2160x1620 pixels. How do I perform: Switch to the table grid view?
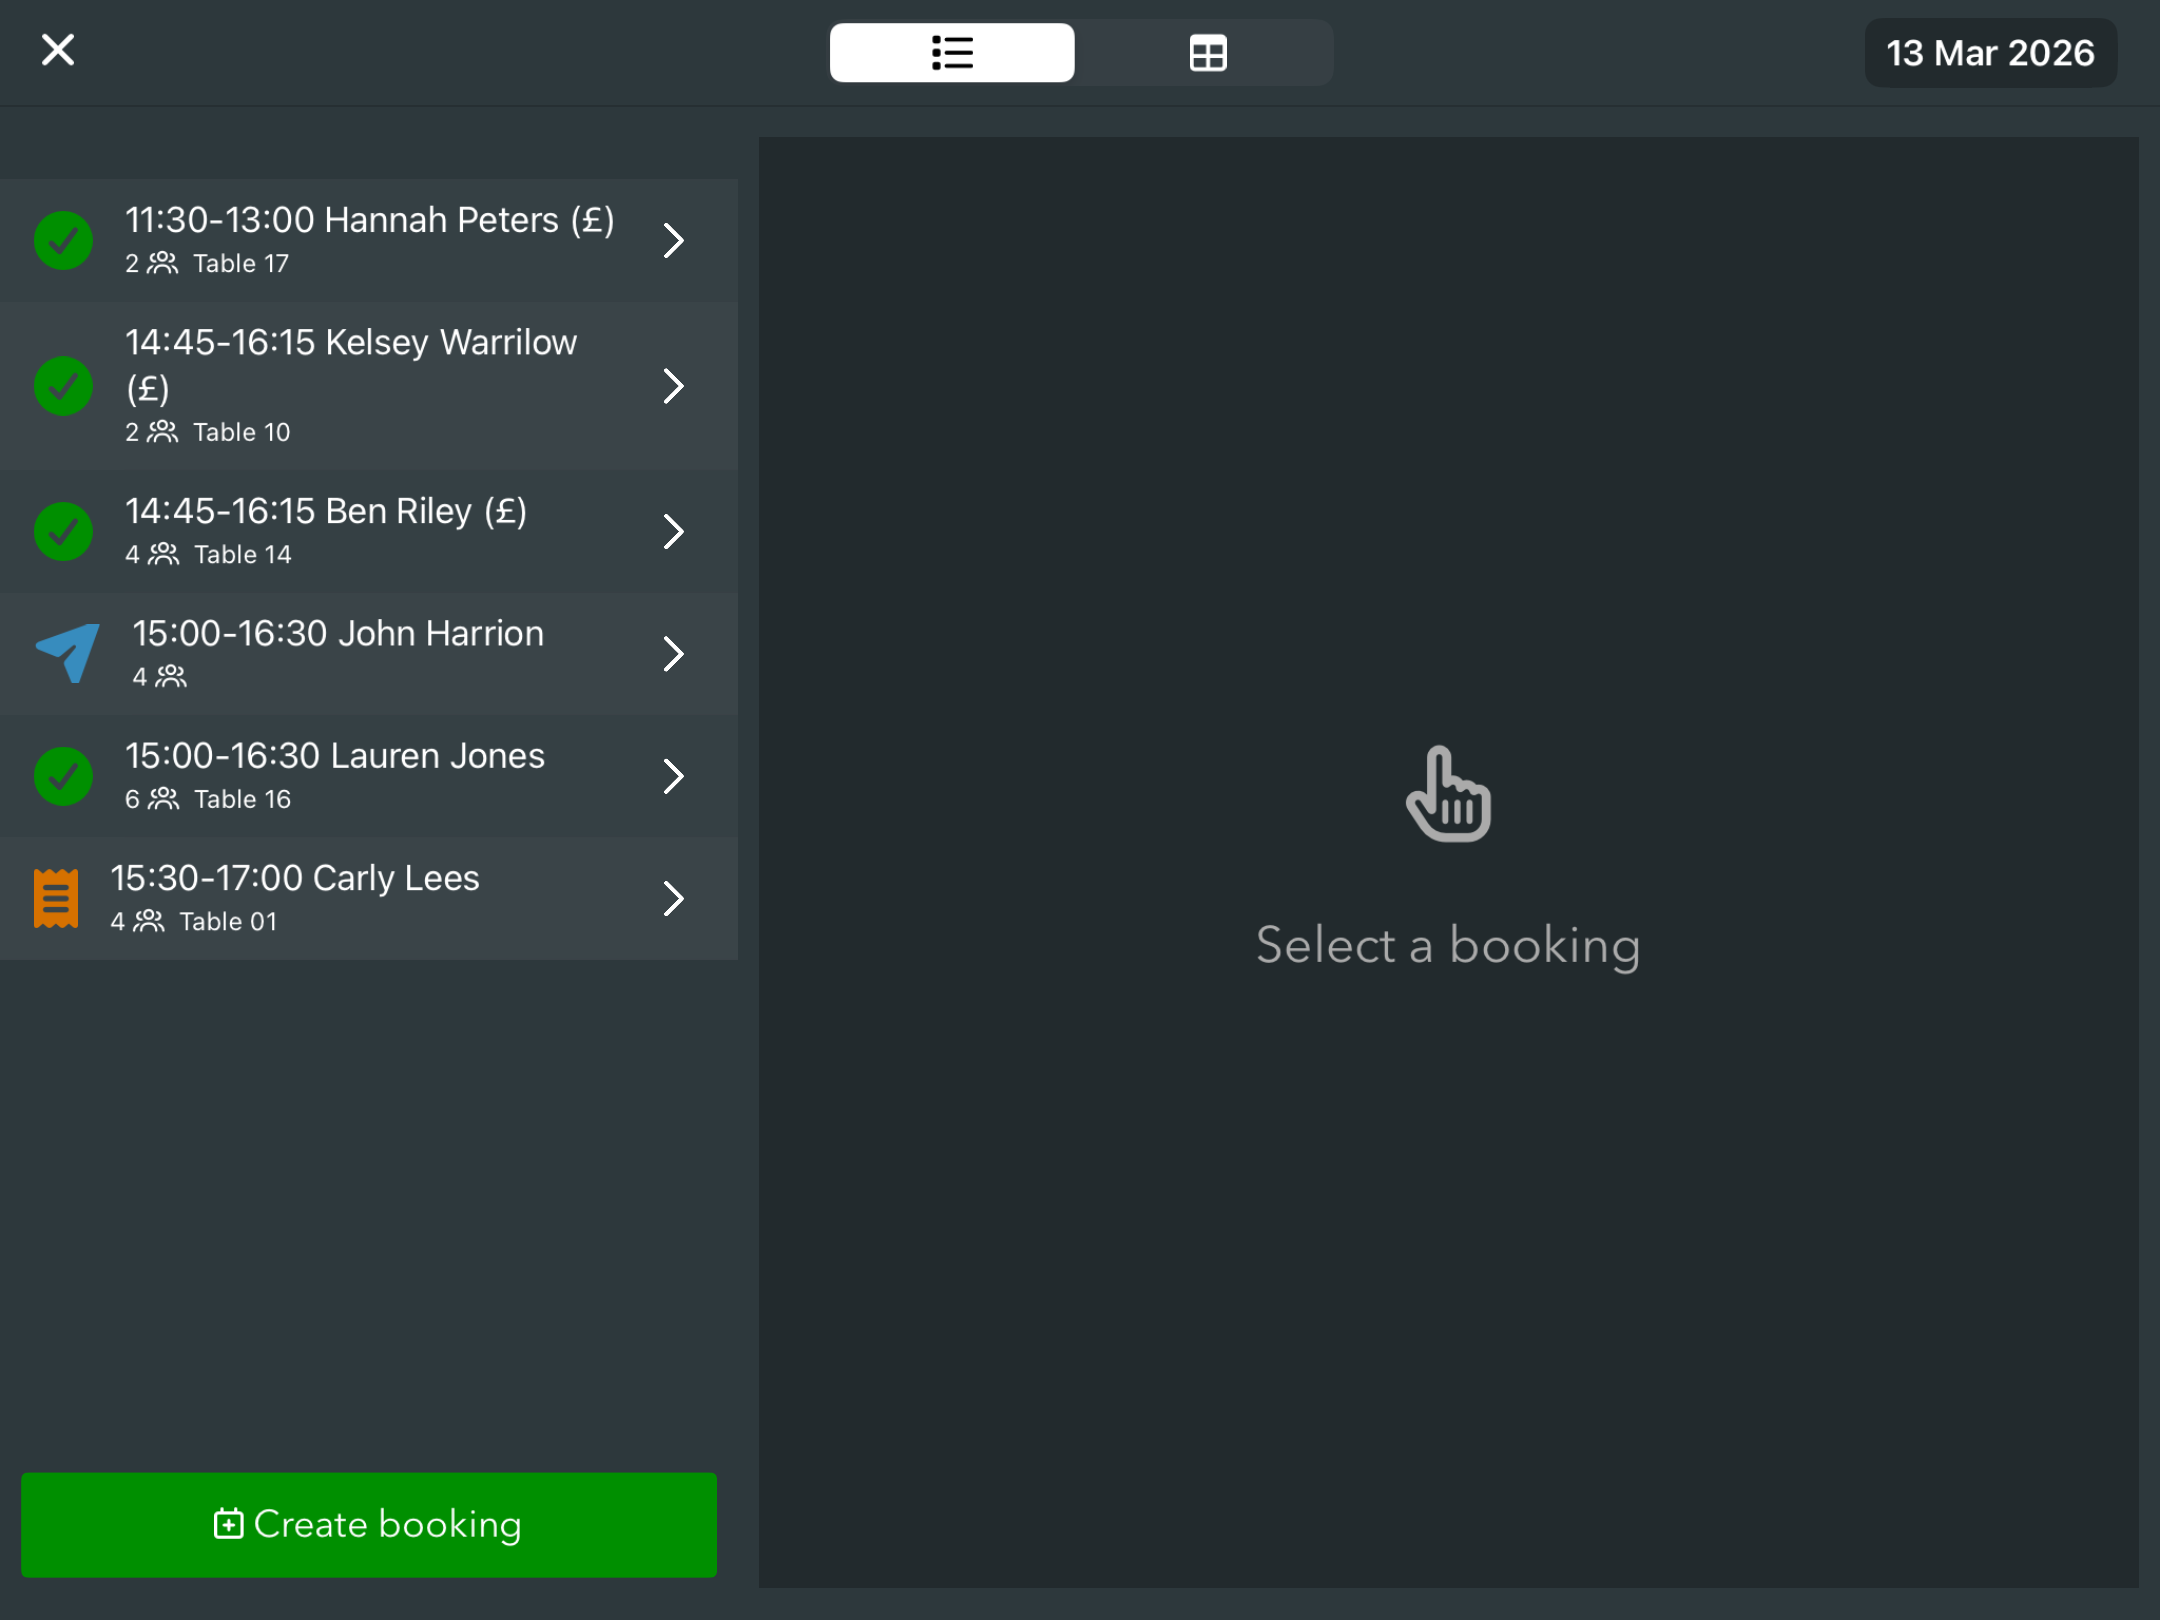(1207, 53)
